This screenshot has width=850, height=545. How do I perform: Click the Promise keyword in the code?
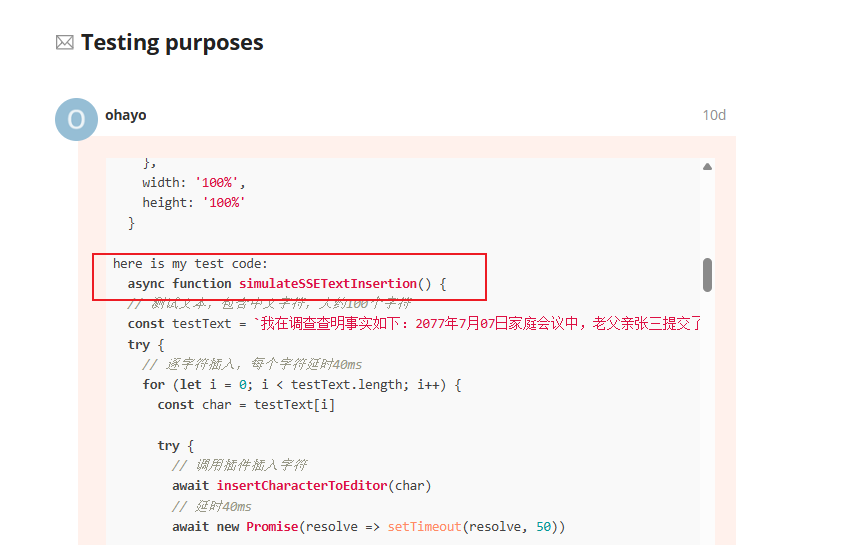272,527
